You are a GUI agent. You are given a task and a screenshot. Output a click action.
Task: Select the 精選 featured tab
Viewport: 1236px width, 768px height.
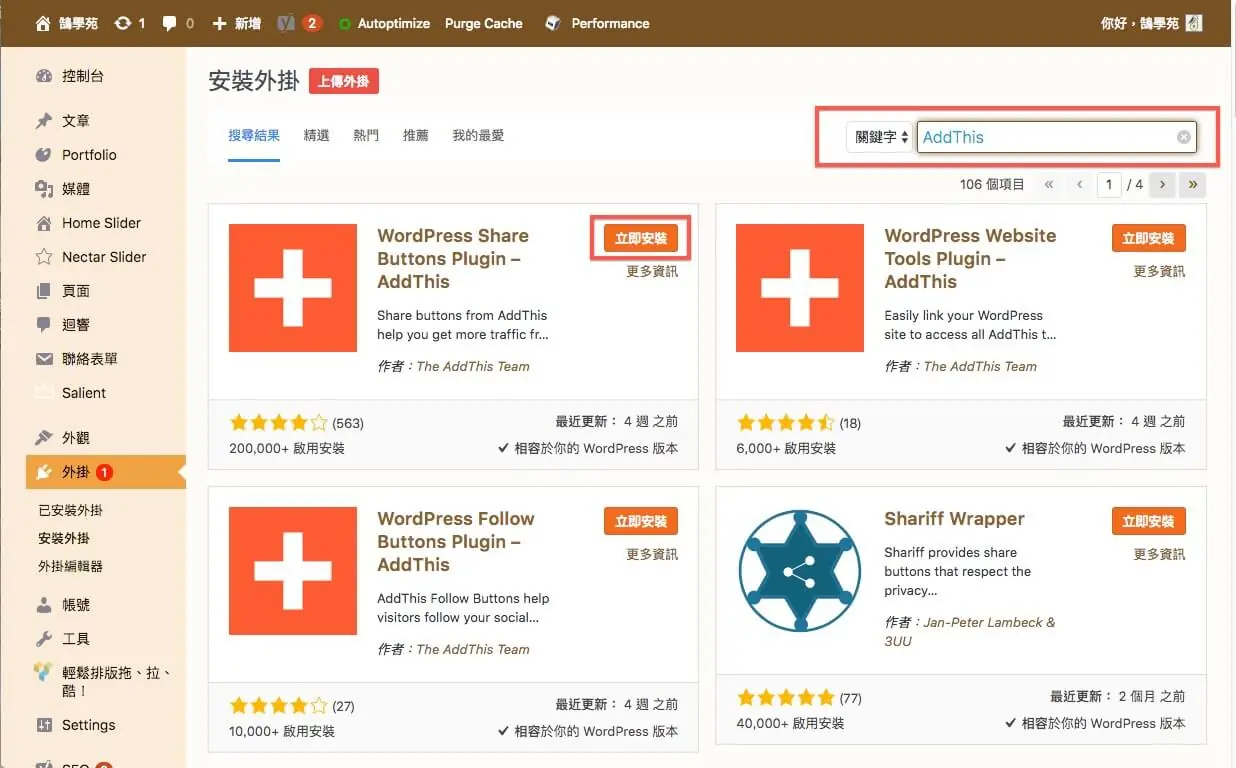[316, 135]
